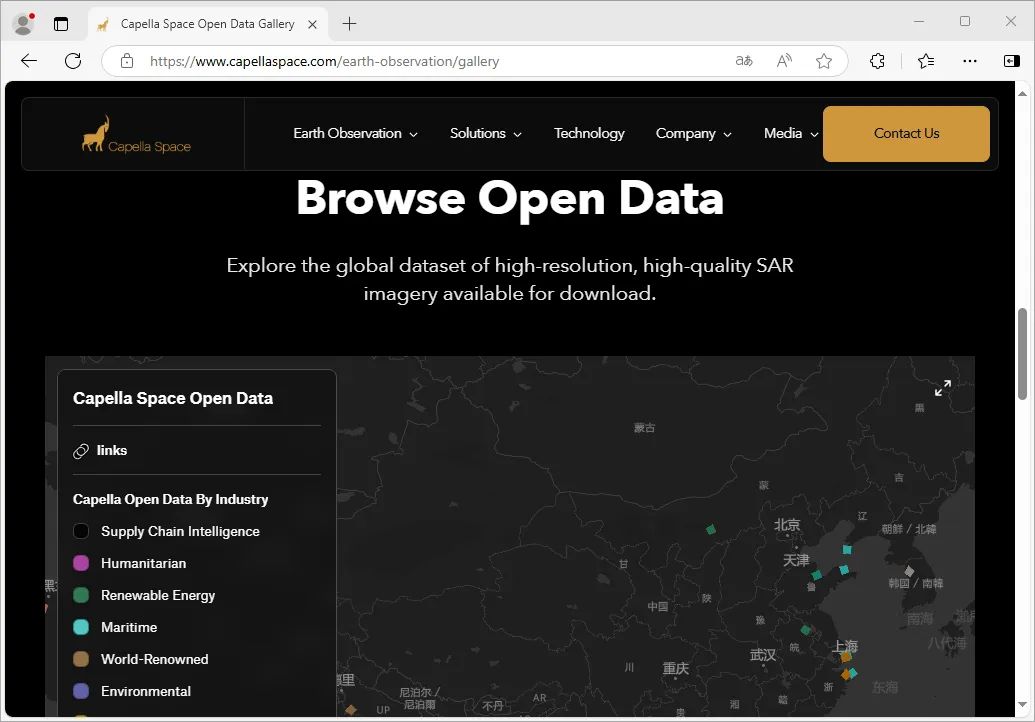Image resolution: width=1035 pixels, height=722 pixels.
Task: Expand the Company dropdown menu
Action: (x=693, y=133)
